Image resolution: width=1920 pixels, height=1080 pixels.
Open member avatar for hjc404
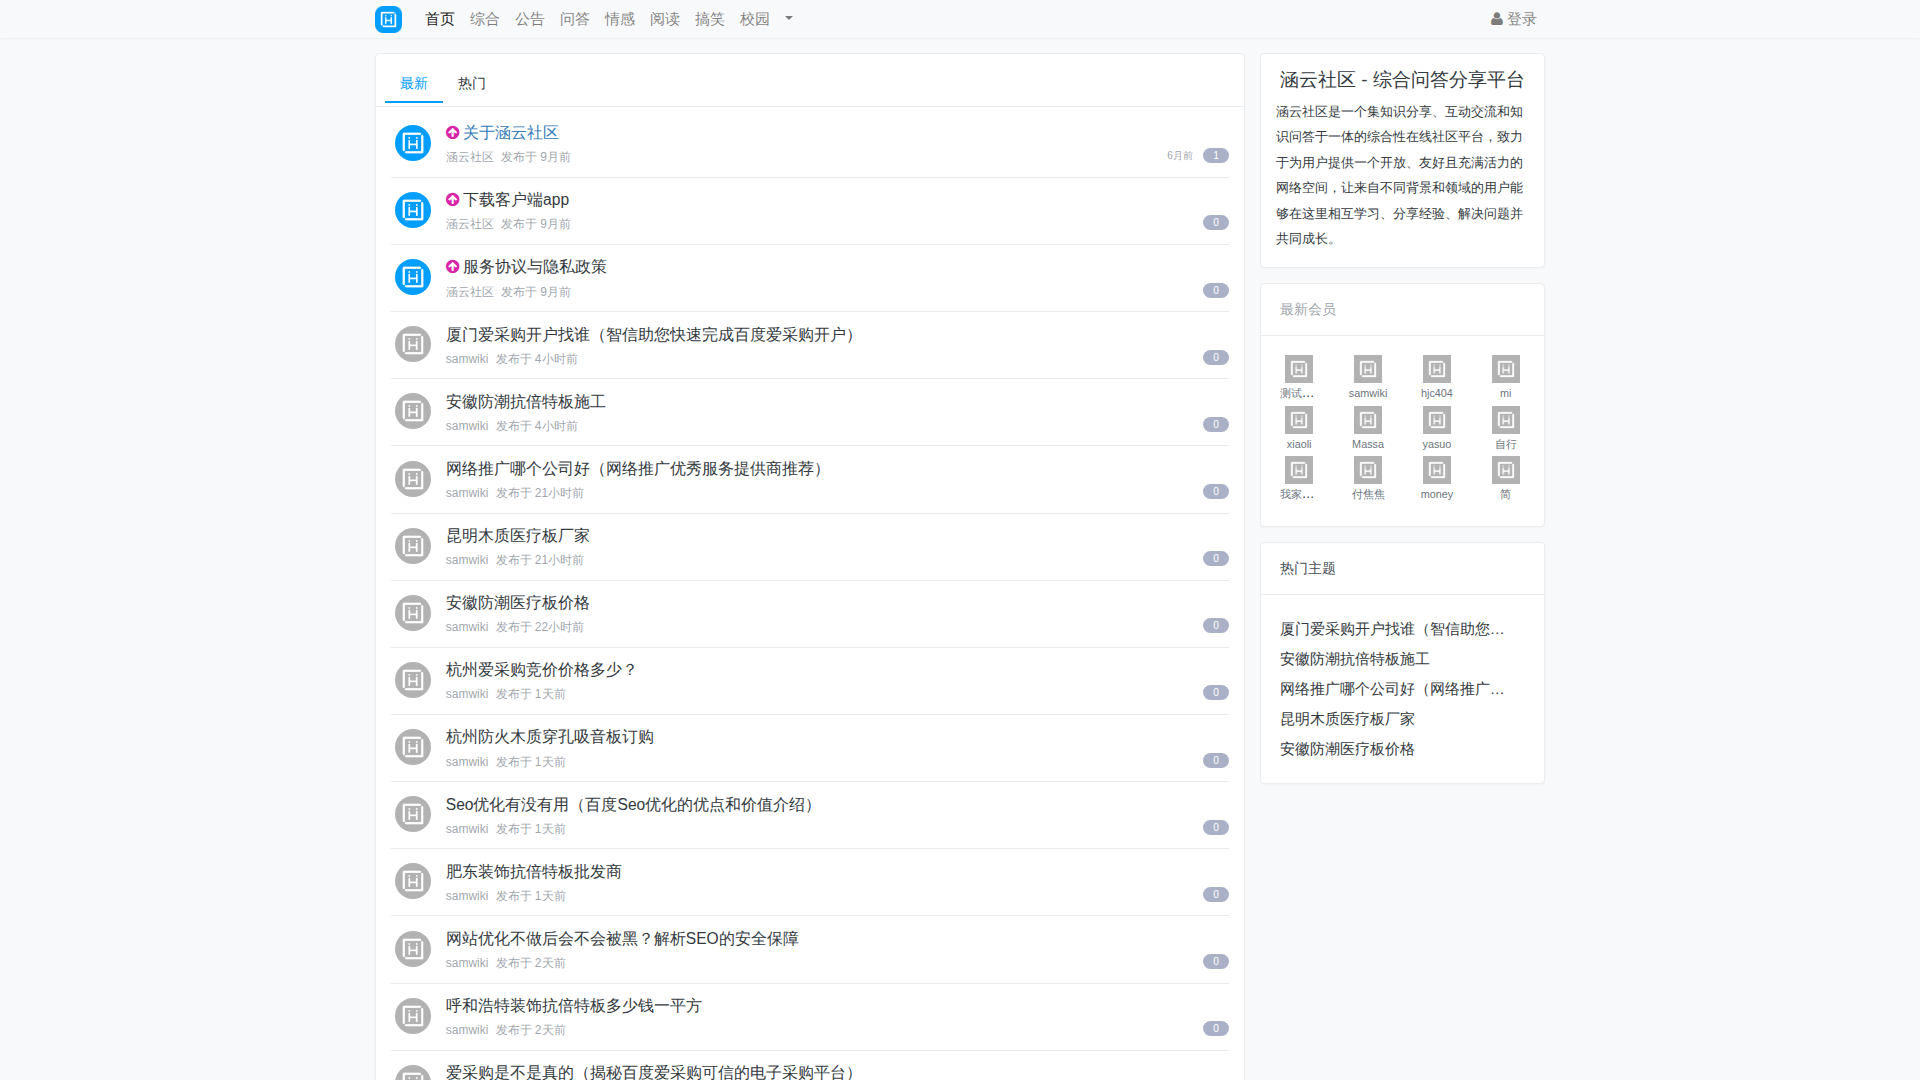(1436, 369)
